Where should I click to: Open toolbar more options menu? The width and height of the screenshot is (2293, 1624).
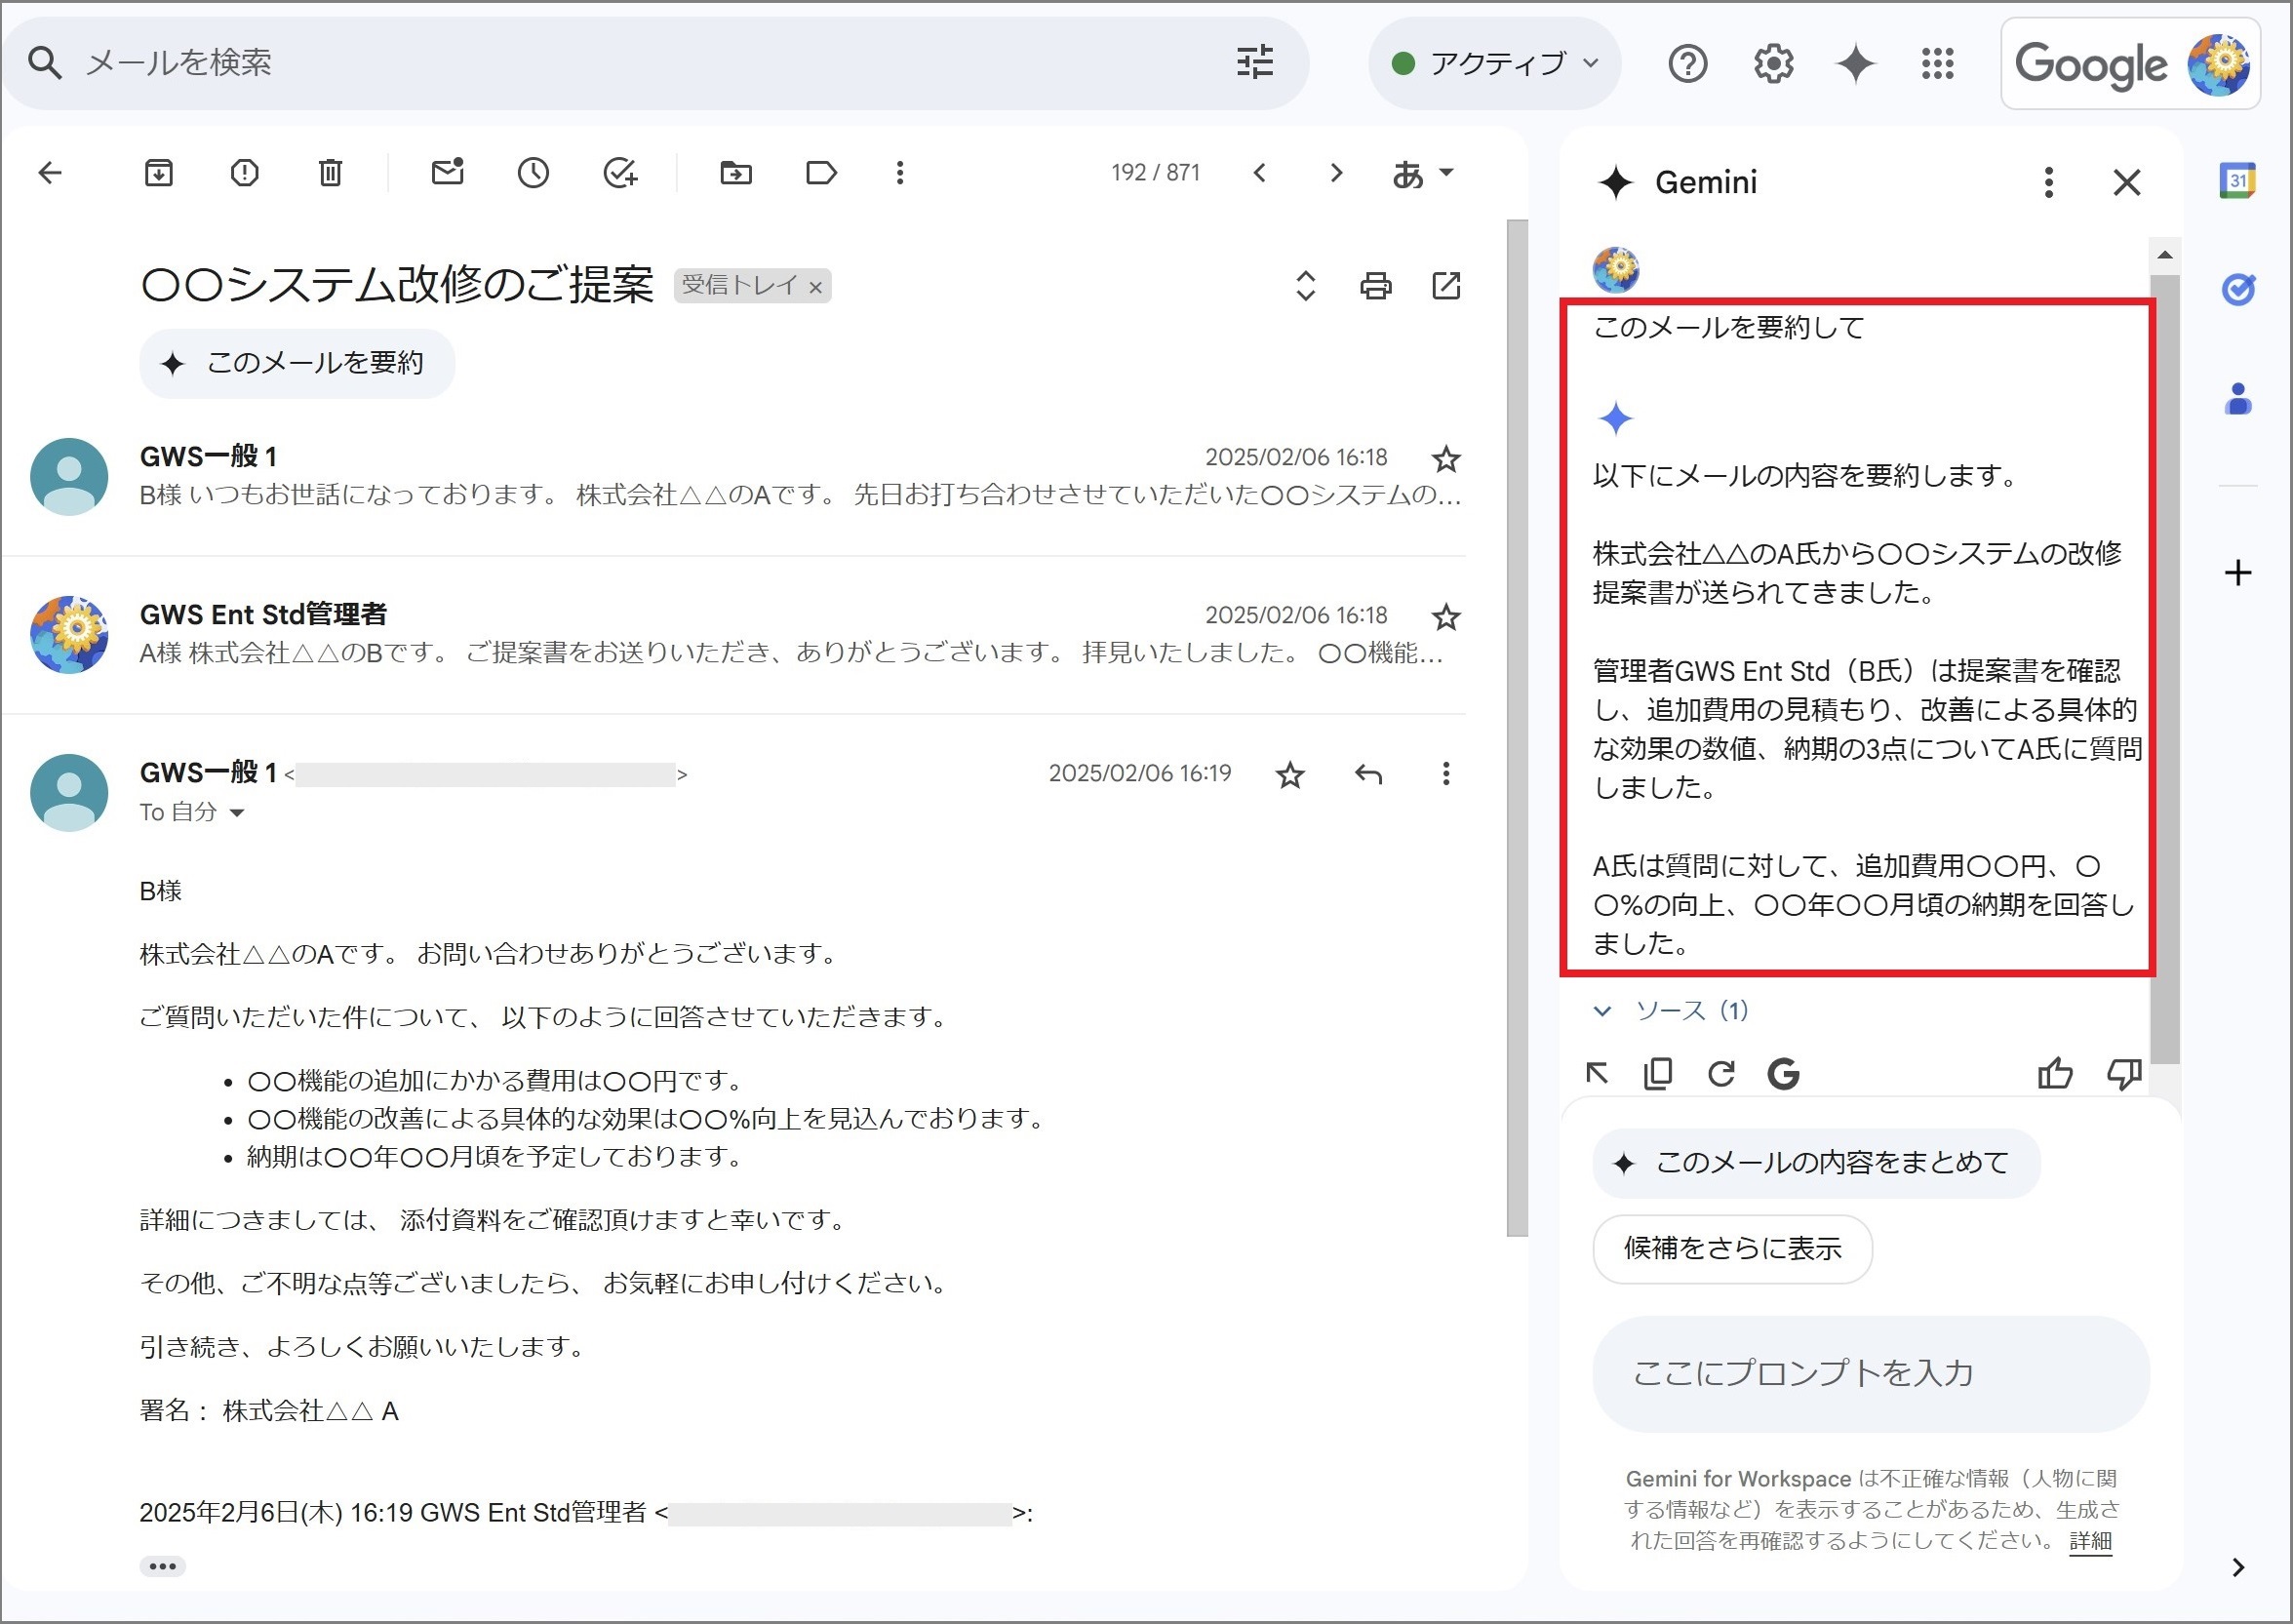[x=900, y=173]
